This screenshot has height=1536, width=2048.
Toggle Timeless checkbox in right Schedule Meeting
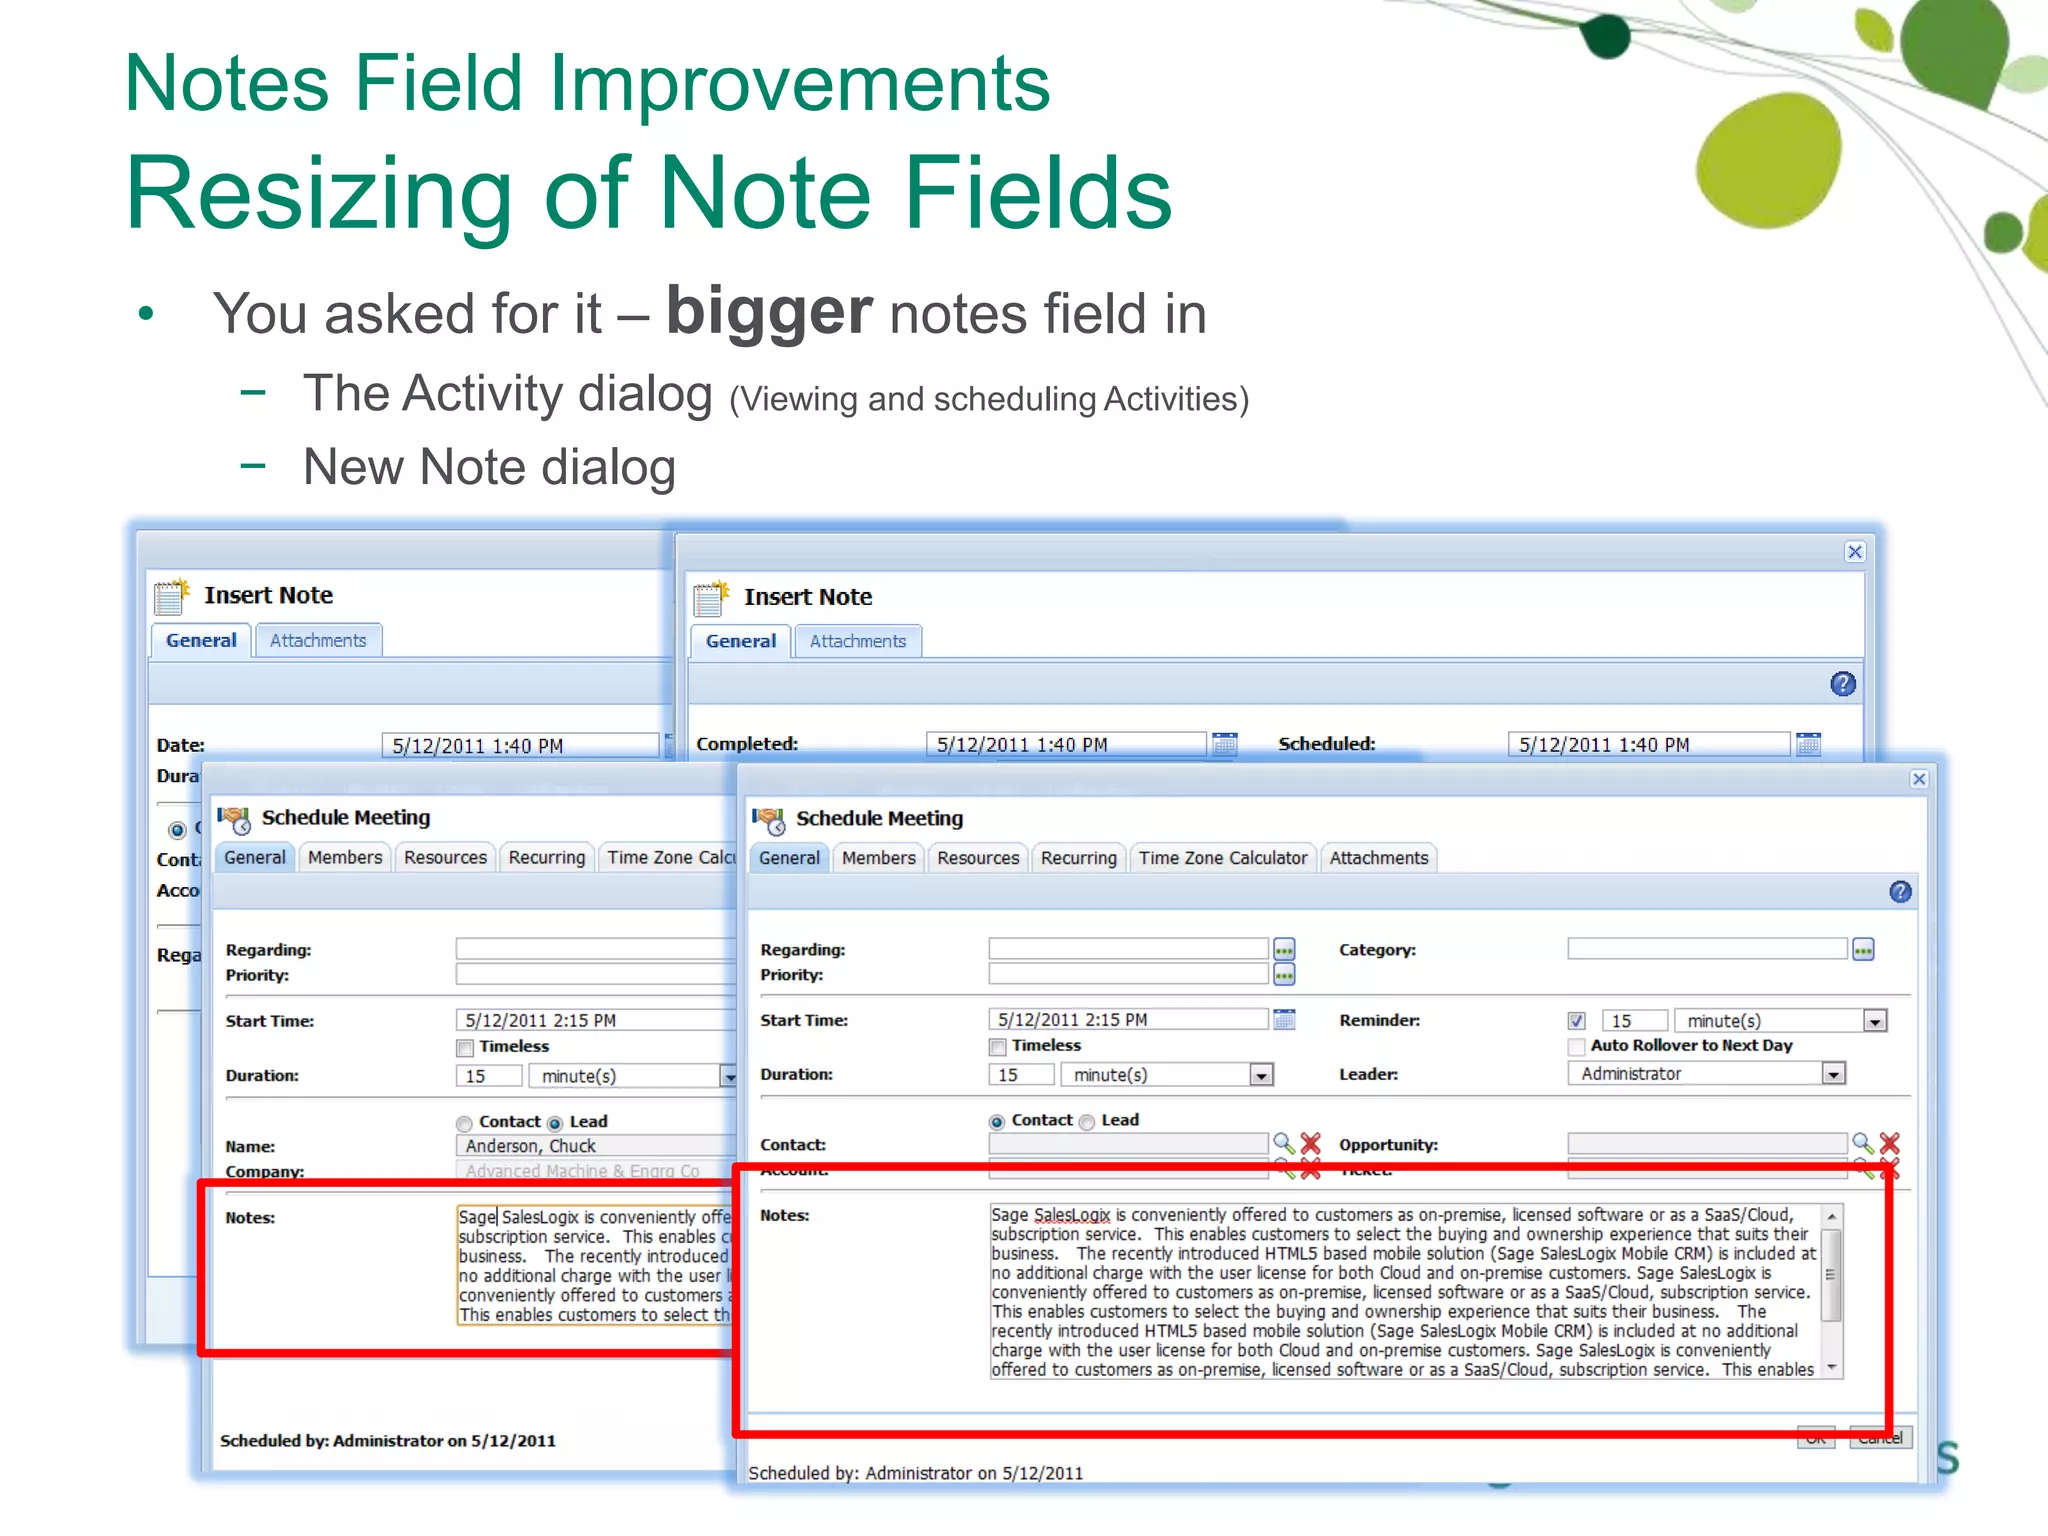coord(997,1046)
